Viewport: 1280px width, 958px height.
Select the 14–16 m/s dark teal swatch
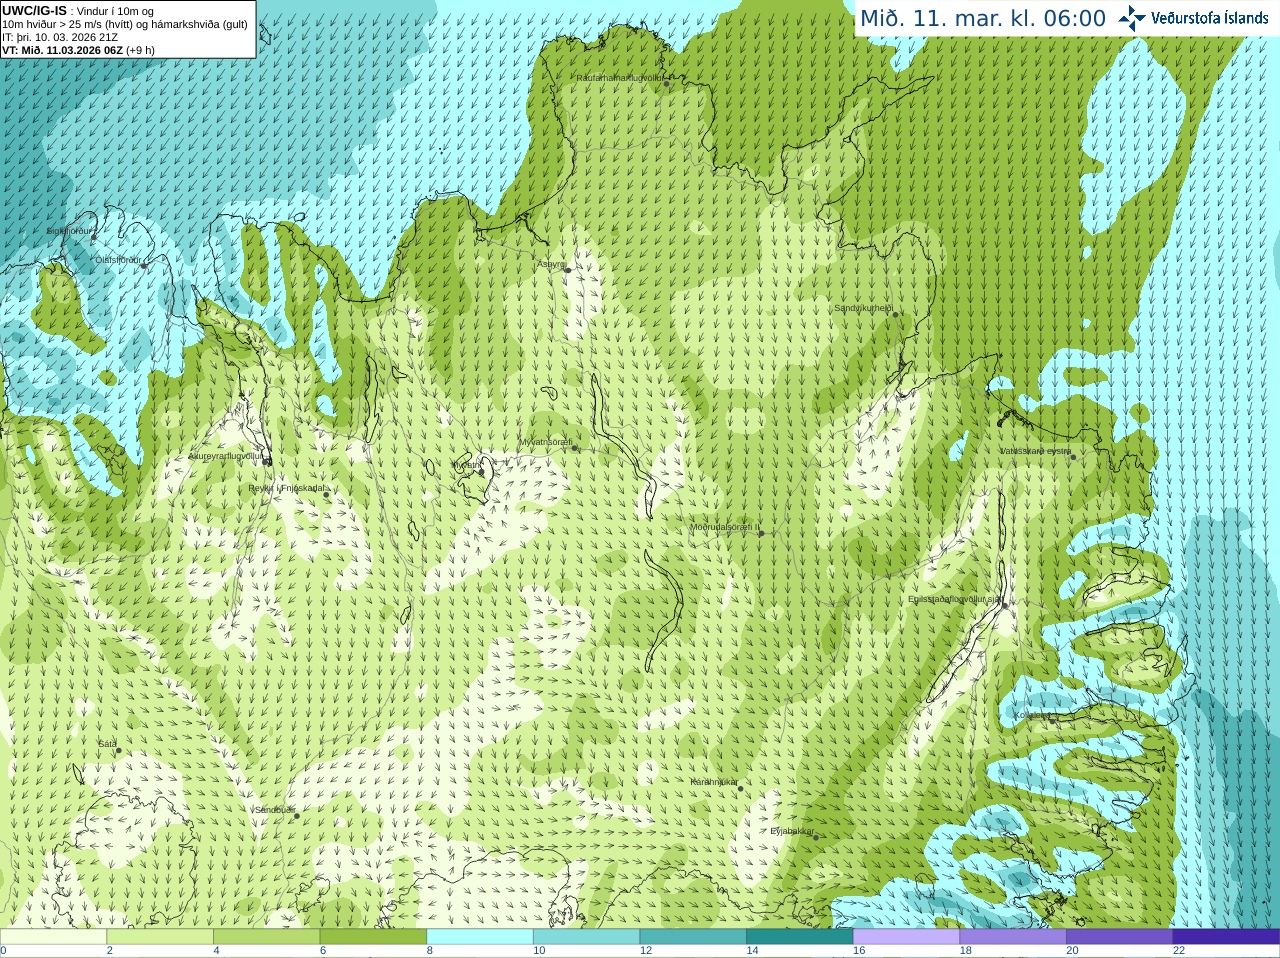[800, 937]
